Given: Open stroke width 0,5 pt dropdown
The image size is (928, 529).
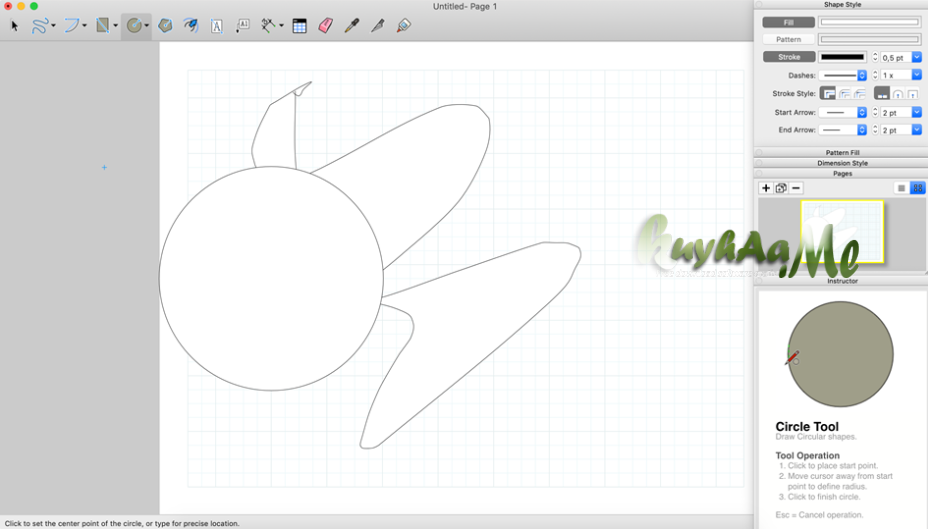Looking at the screenshot, I should pyautogui.click(x=917, y=57).
